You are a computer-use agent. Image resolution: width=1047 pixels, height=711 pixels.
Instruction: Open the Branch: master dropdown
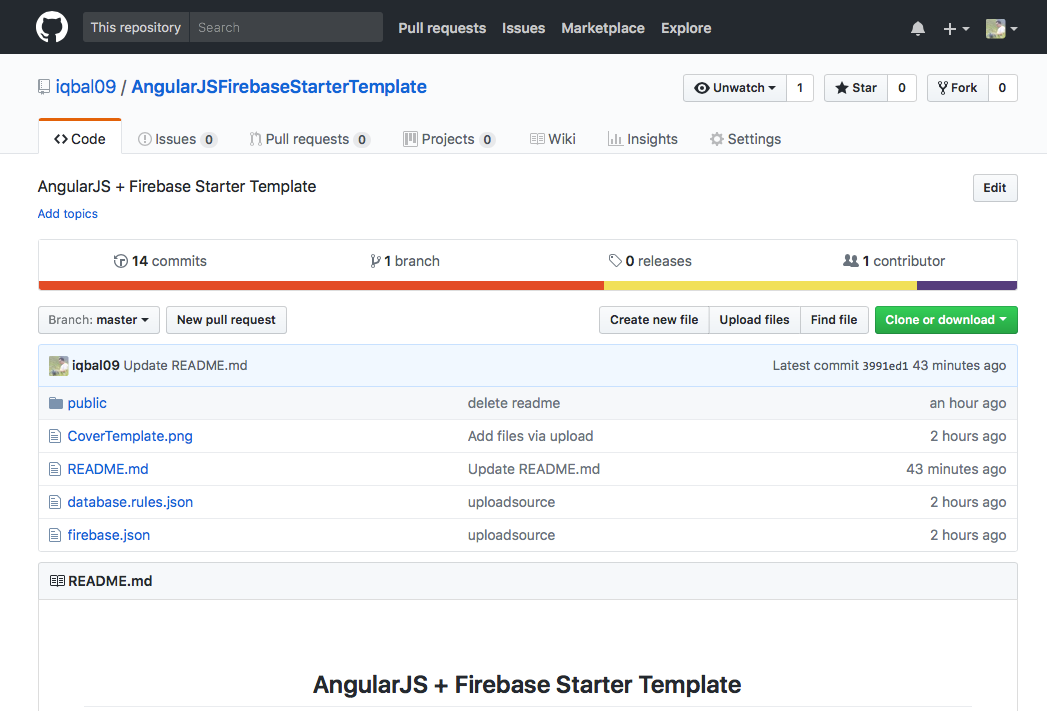click(x=99, y=320)
